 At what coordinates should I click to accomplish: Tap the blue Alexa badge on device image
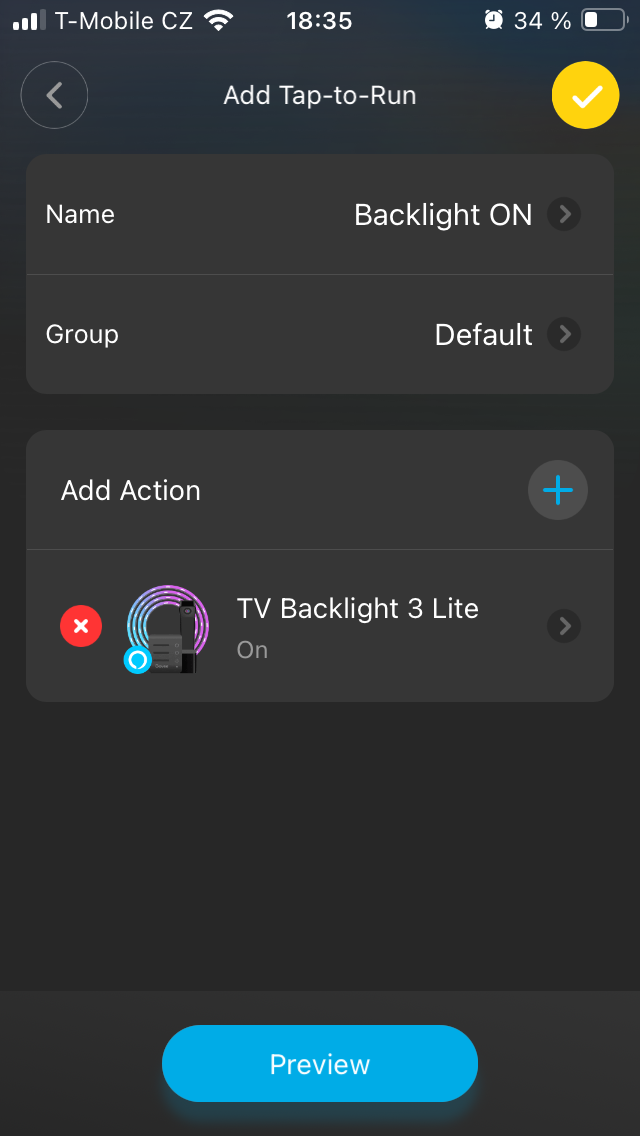137,659
